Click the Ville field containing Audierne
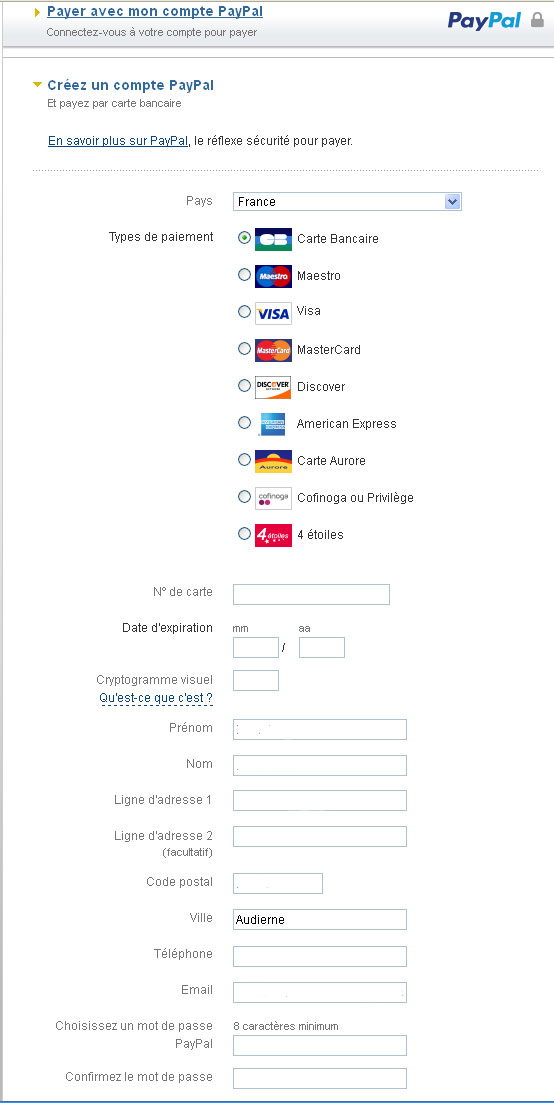The image size is (554, 1103). click(x=320, y=919)
